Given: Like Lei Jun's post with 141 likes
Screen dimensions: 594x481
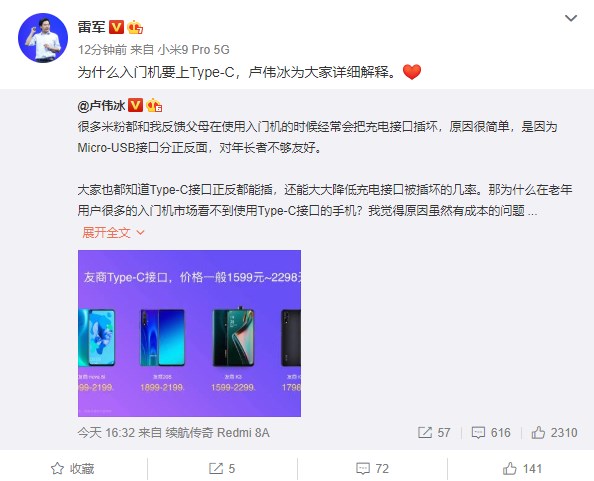Looking at the screenshot, I should click(522, 469).
